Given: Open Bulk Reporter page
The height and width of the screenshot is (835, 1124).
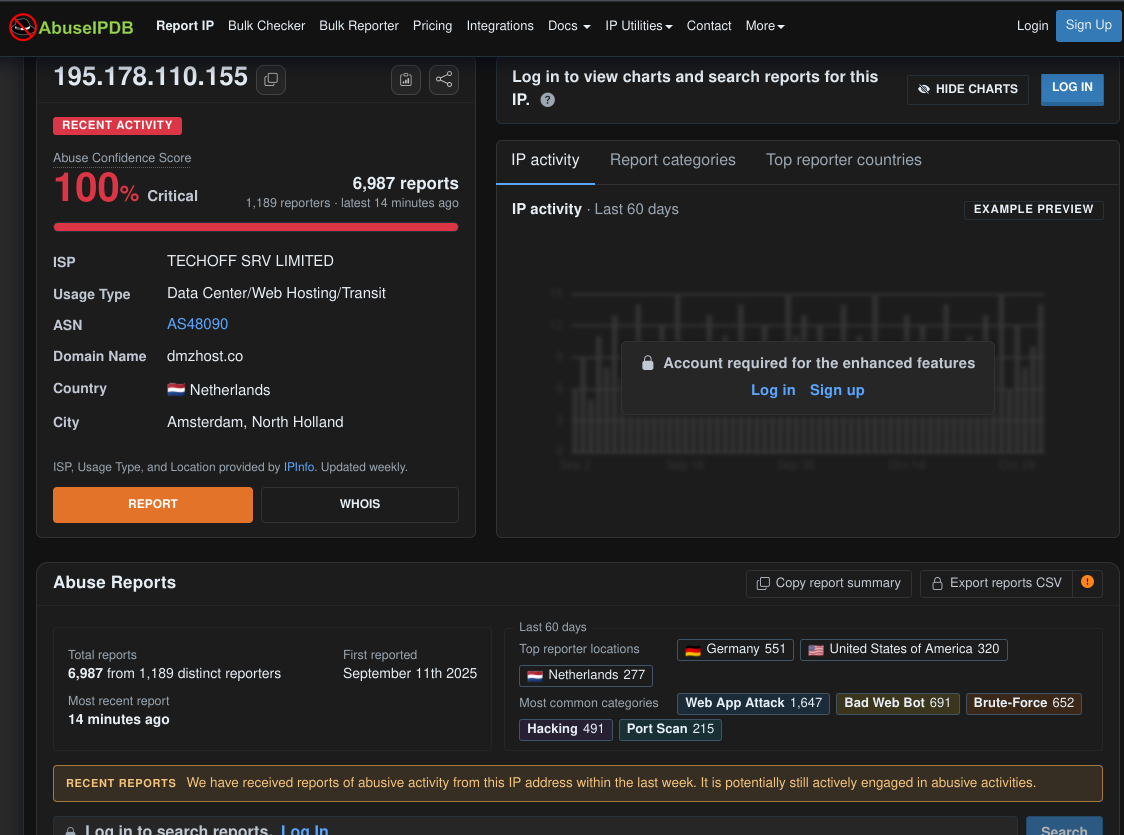Looking at the screenshot, I should [358, 26].
